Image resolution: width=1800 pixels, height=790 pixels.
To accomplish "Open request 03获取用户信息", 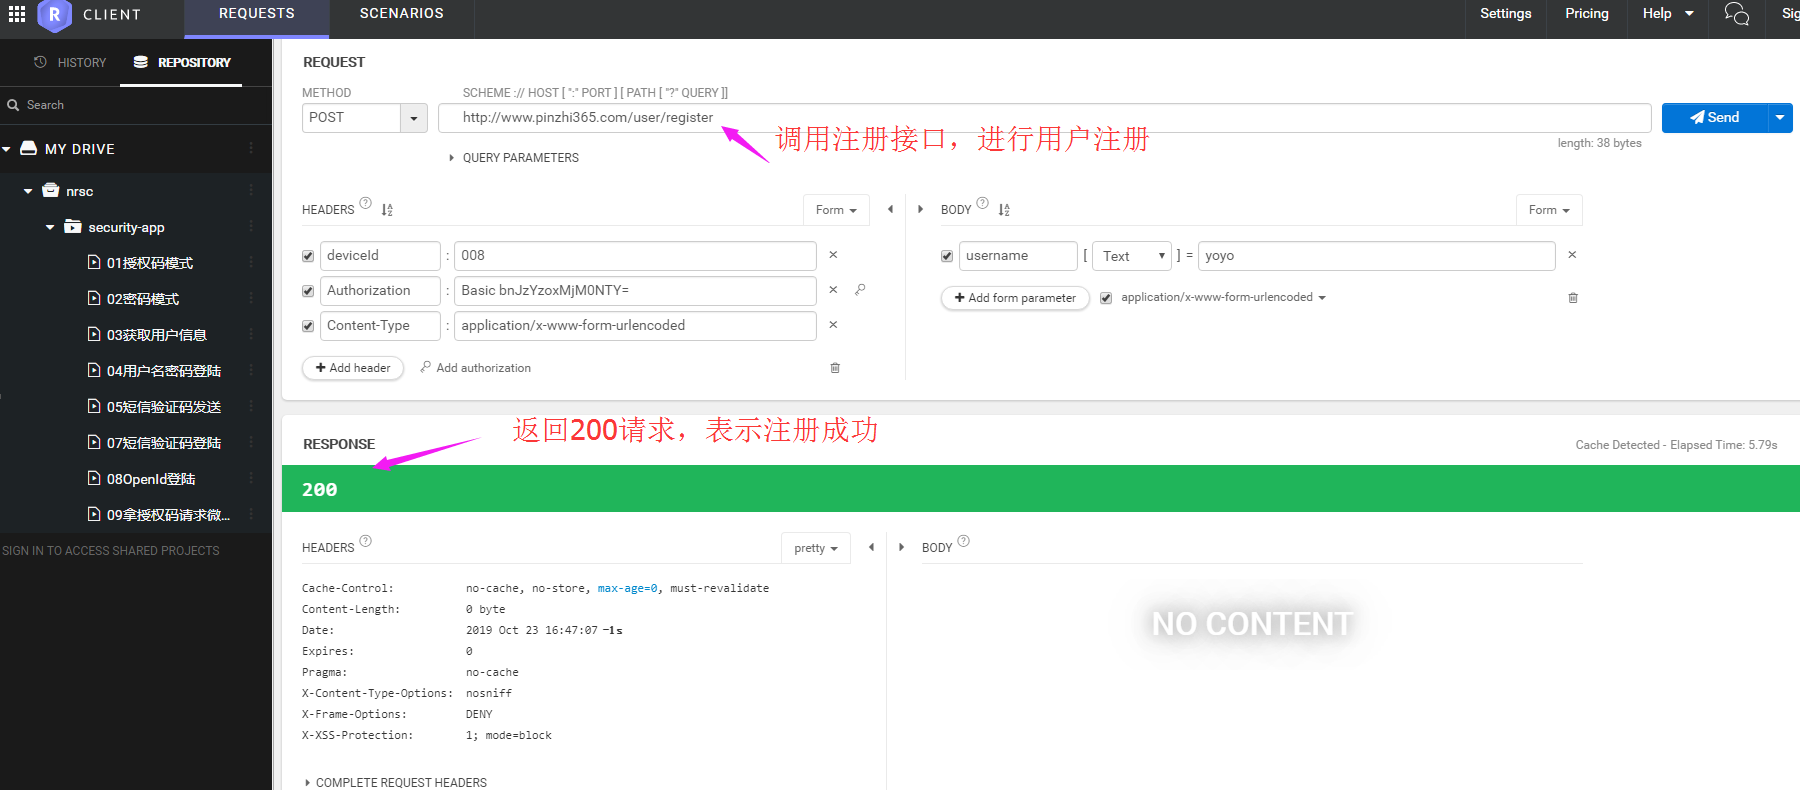I will pyautogui.click(x=148, y=335).
